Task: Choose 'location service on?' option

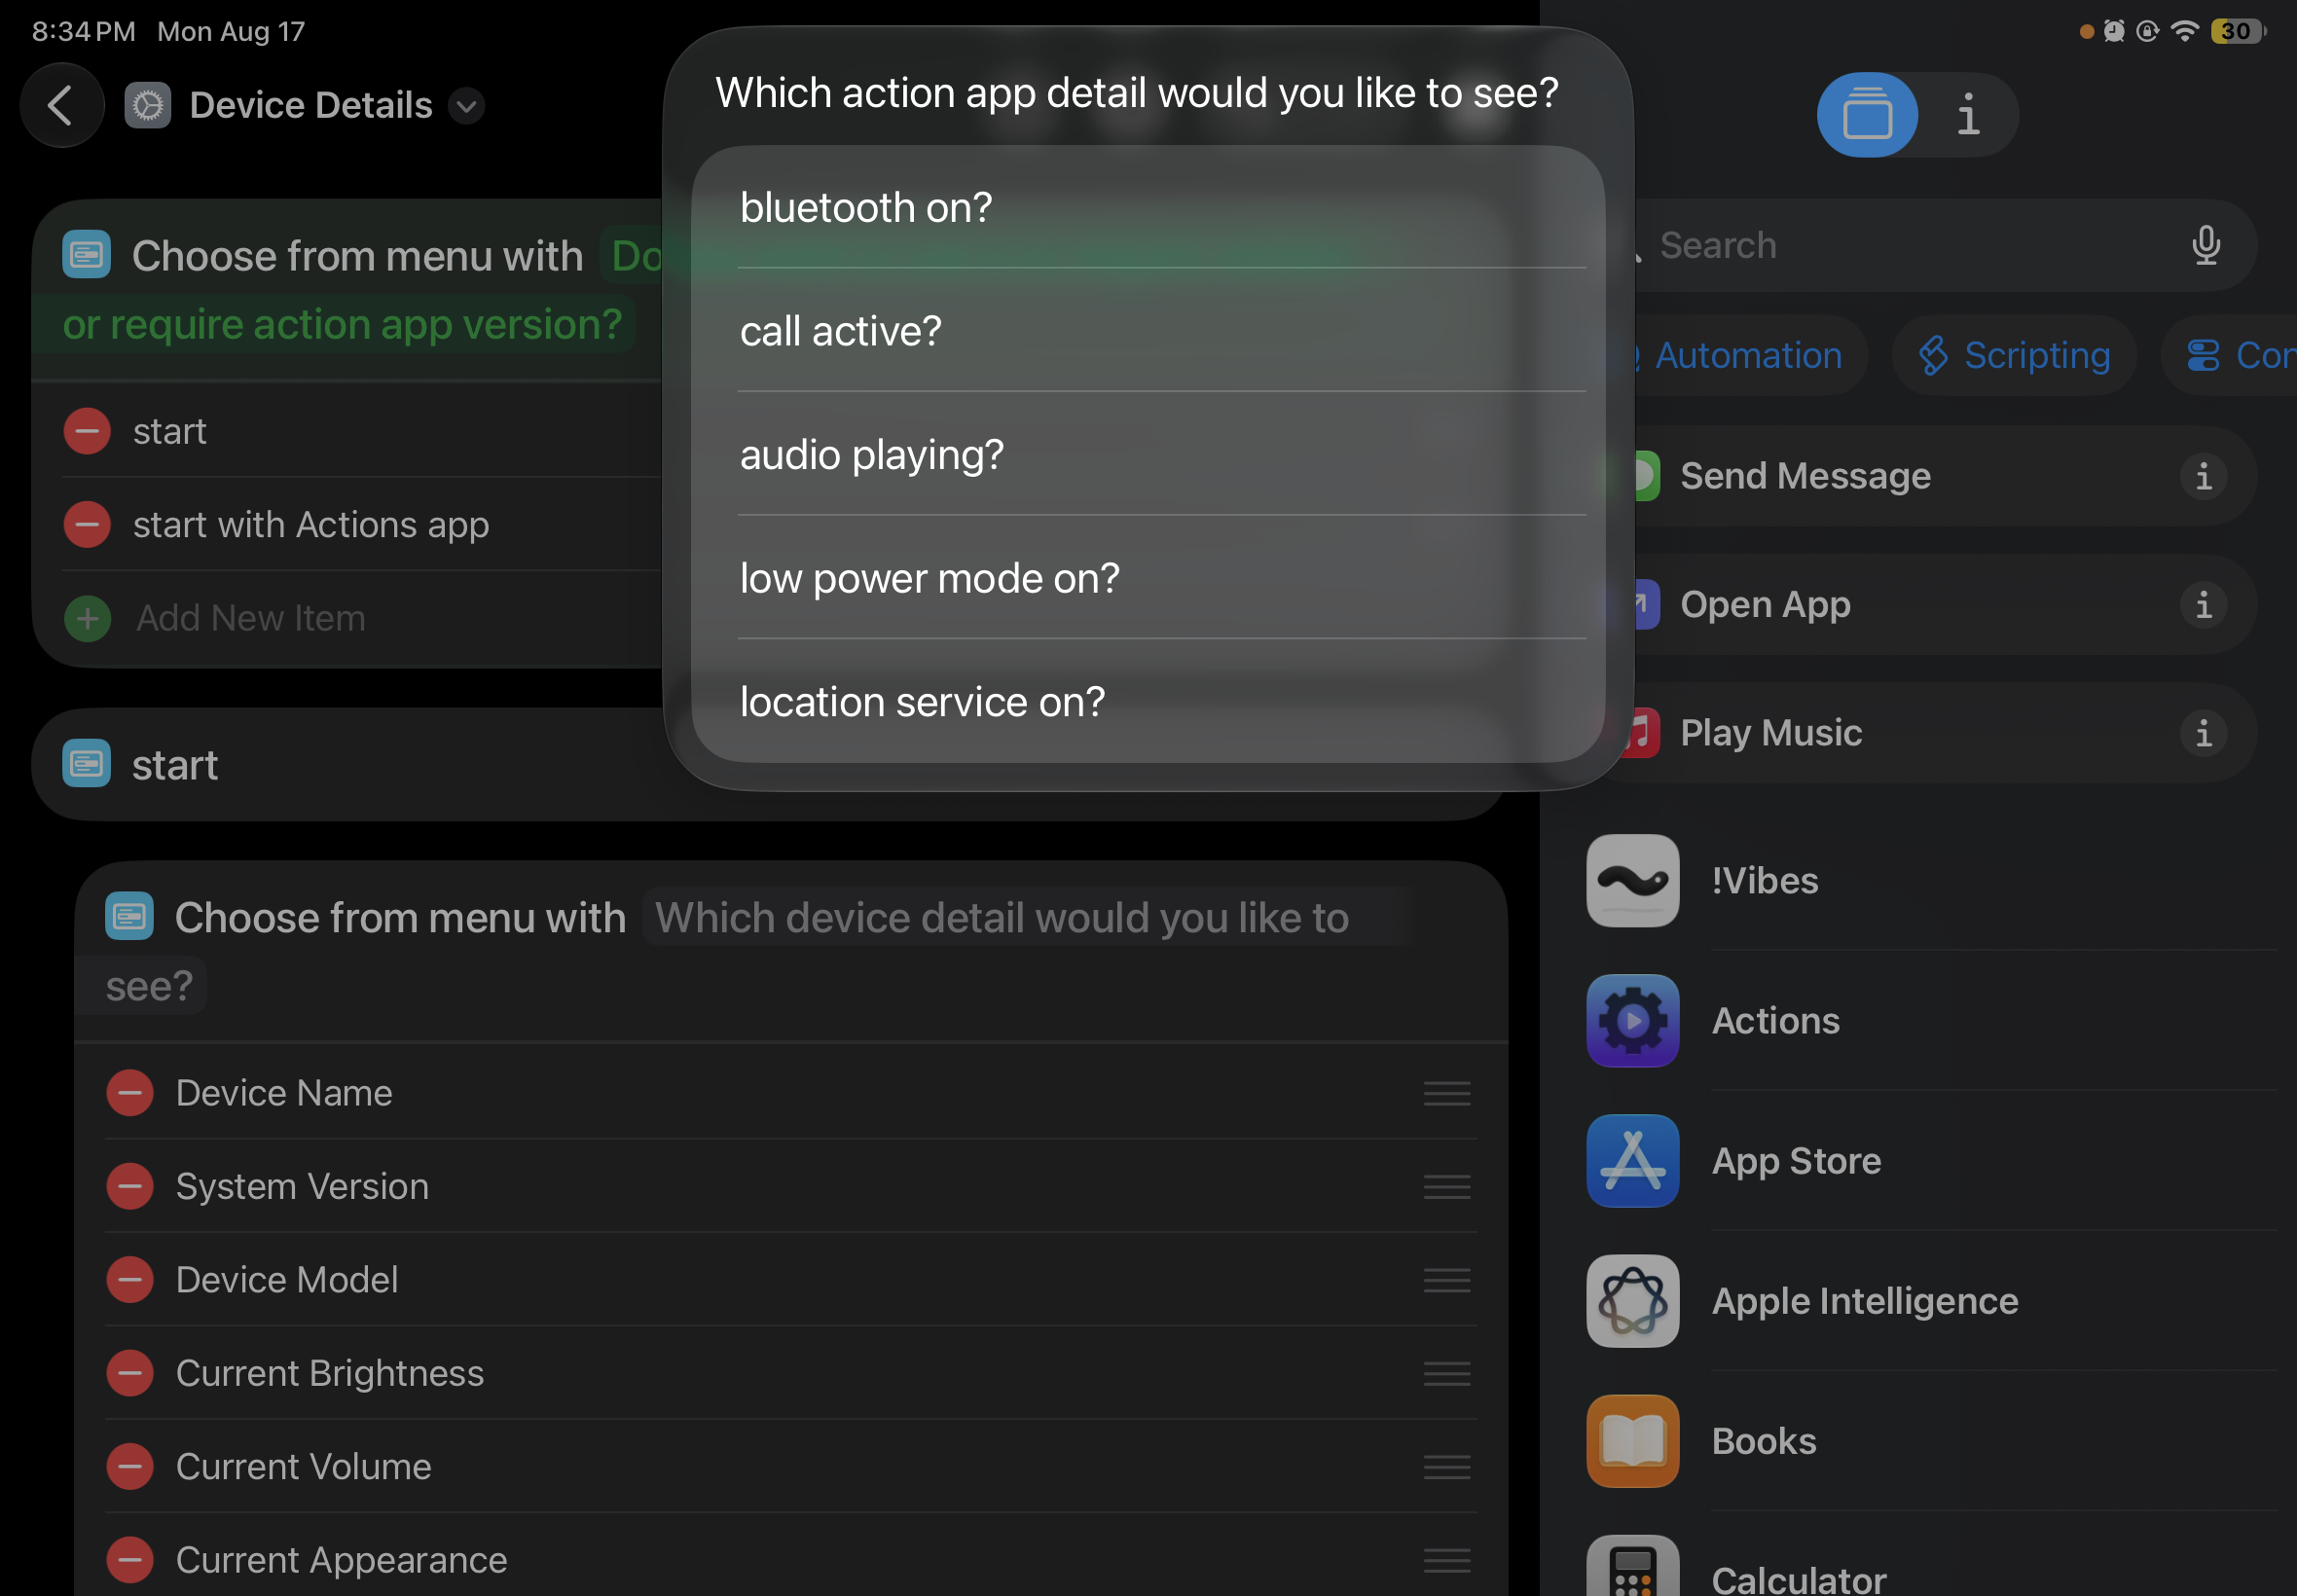Action: (1148, 702)
